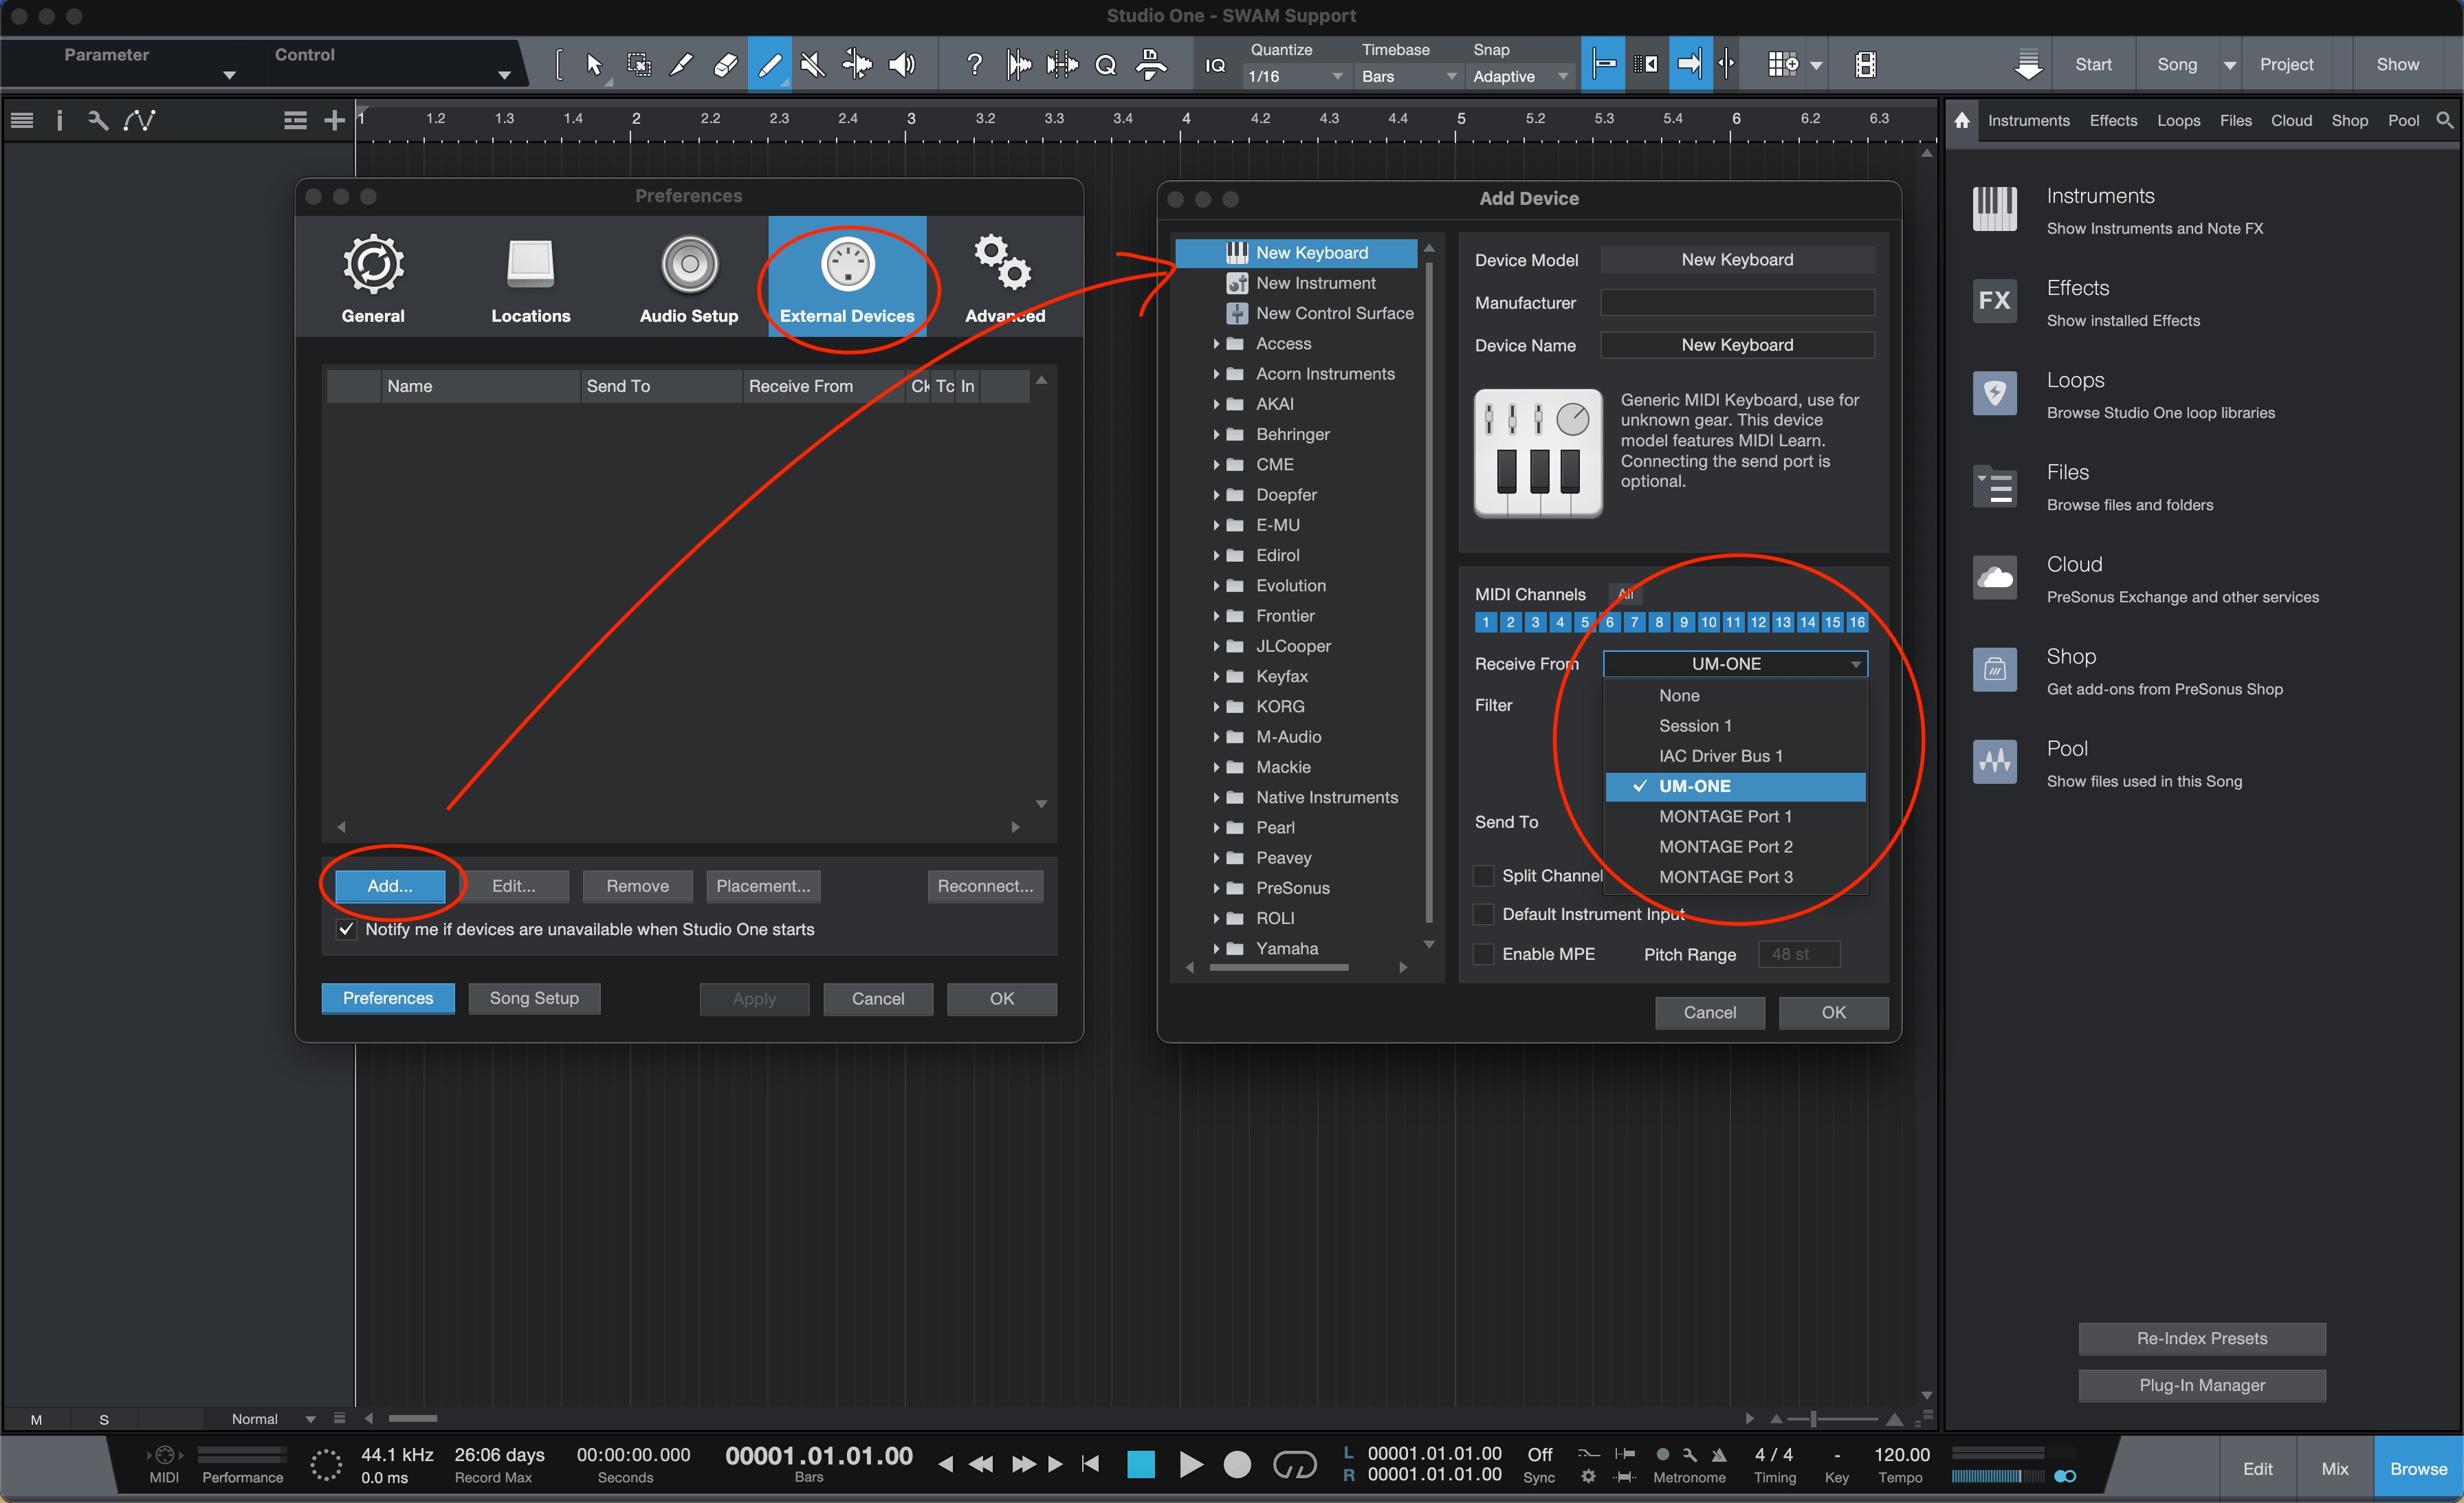Open the Cloud browser icon
The image size is (2464, 1503).
(1994, 577)
